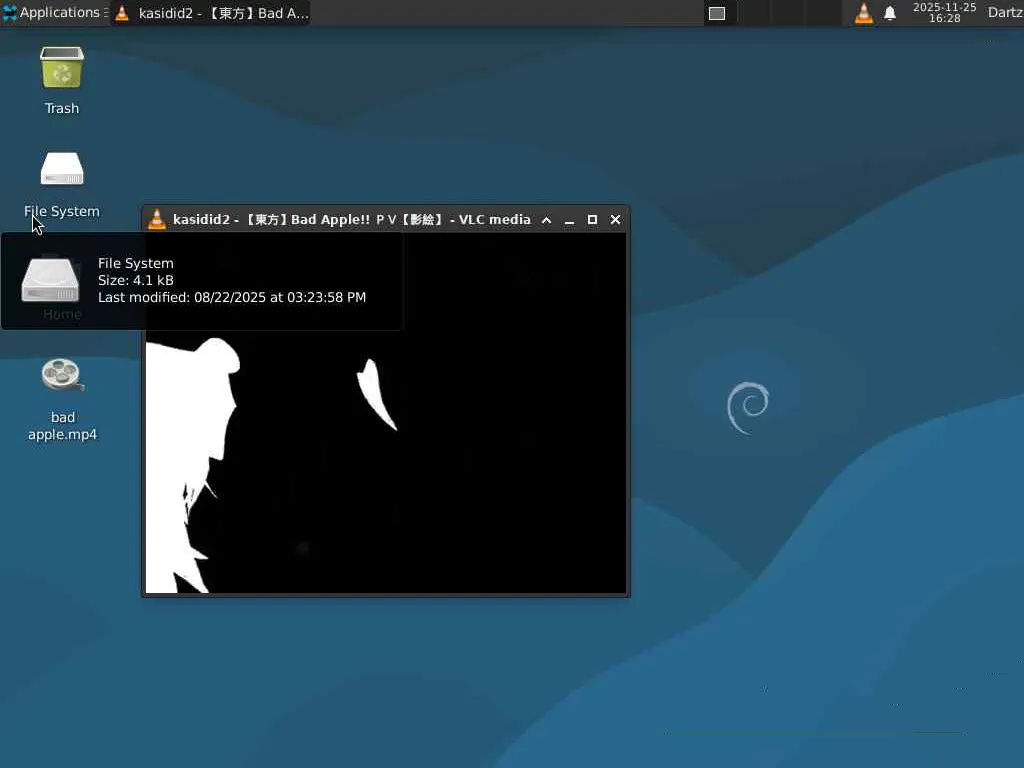
Task: Click the VLC taskbar window button
Action: 211,13
